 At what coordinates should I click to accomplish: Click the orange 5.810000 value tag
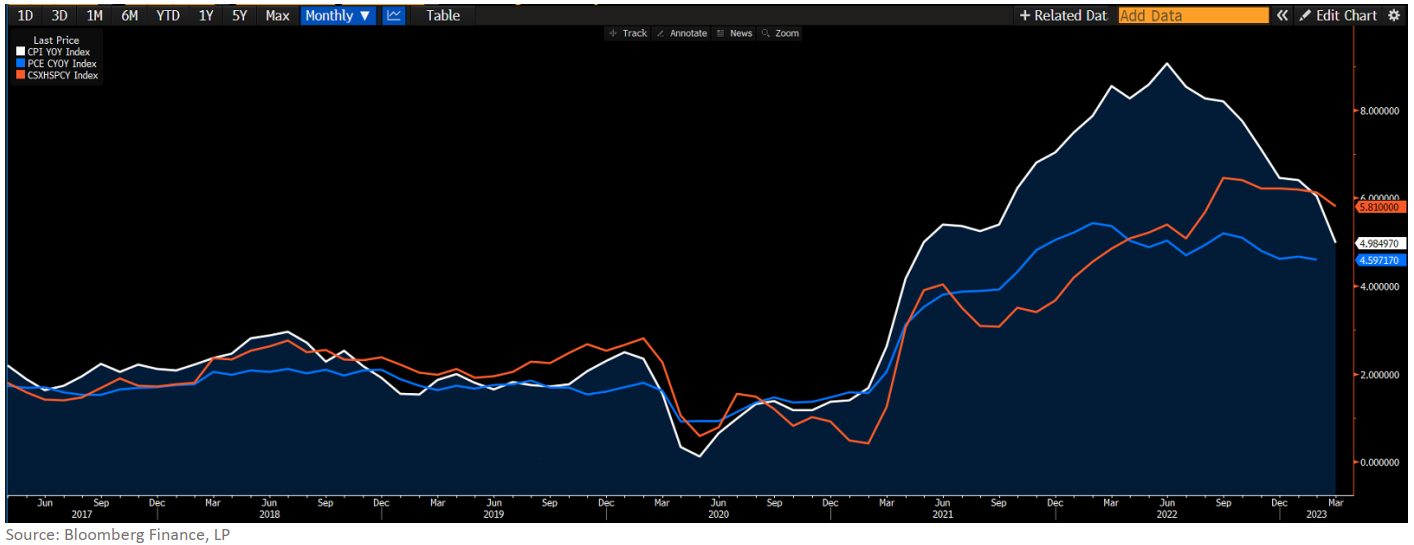coord(1382,207)
